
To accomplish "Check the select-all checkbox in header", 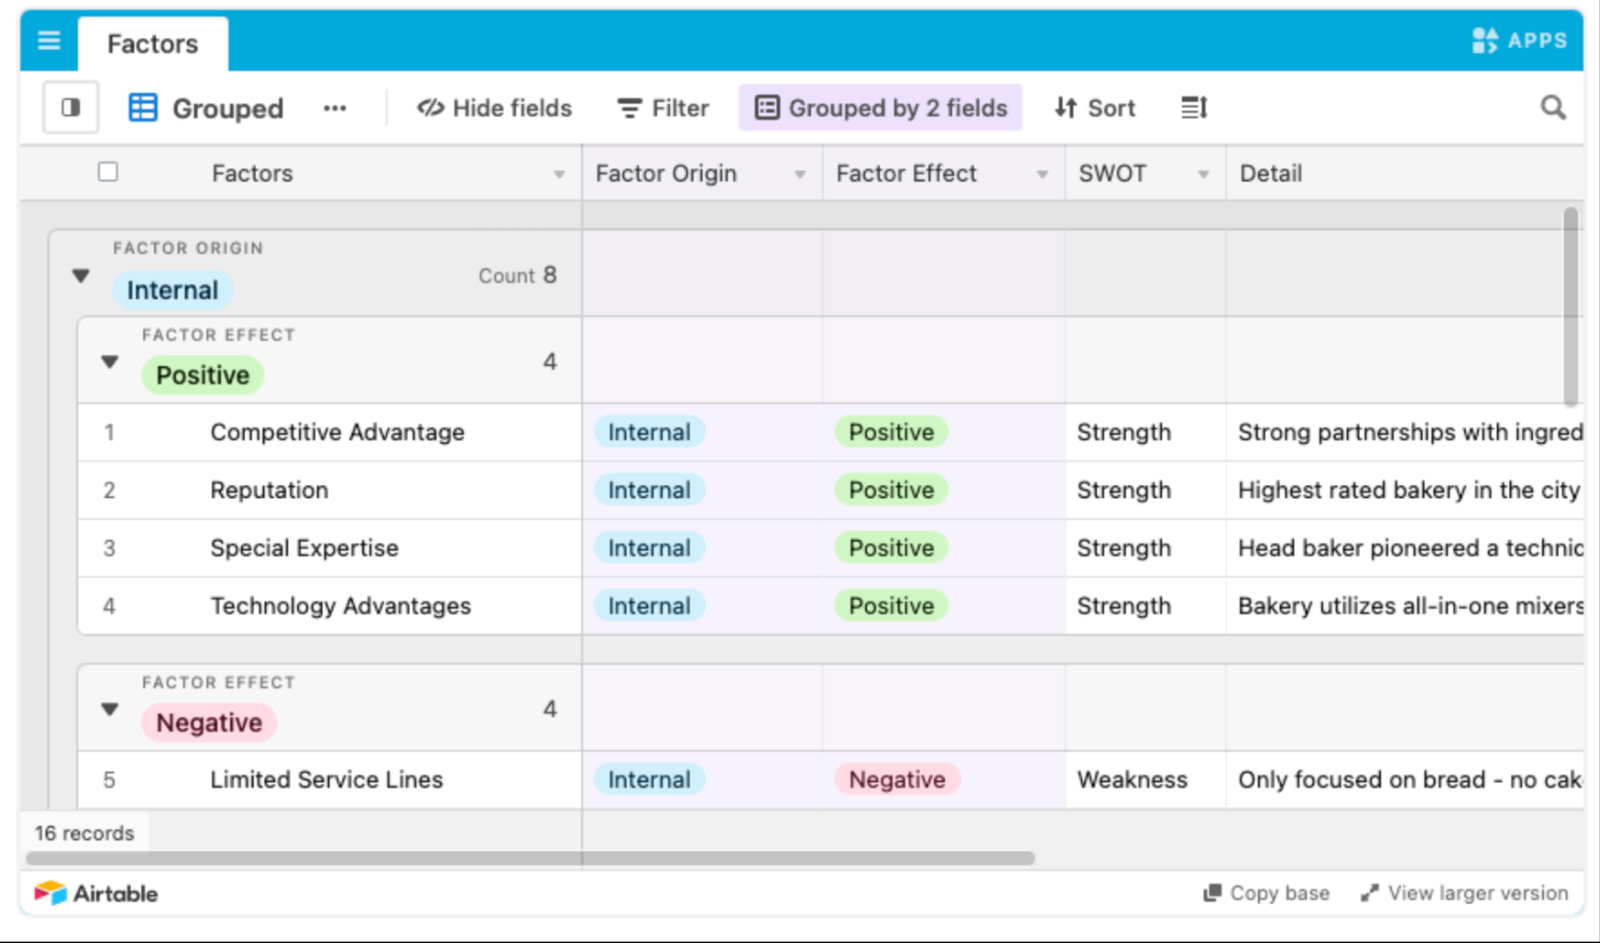I will [x=108, y=172].
